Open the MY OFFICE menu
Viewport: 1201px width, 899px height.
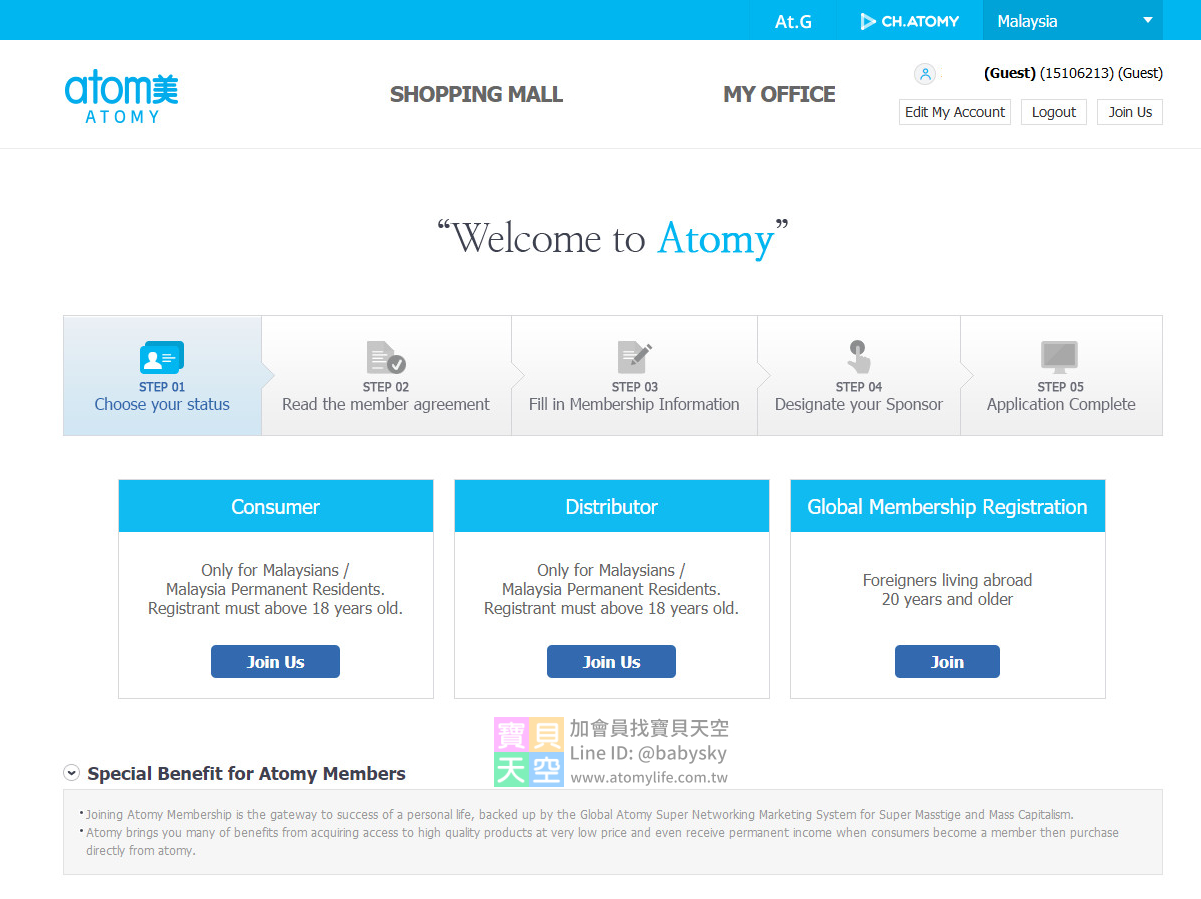pos(779,94)
